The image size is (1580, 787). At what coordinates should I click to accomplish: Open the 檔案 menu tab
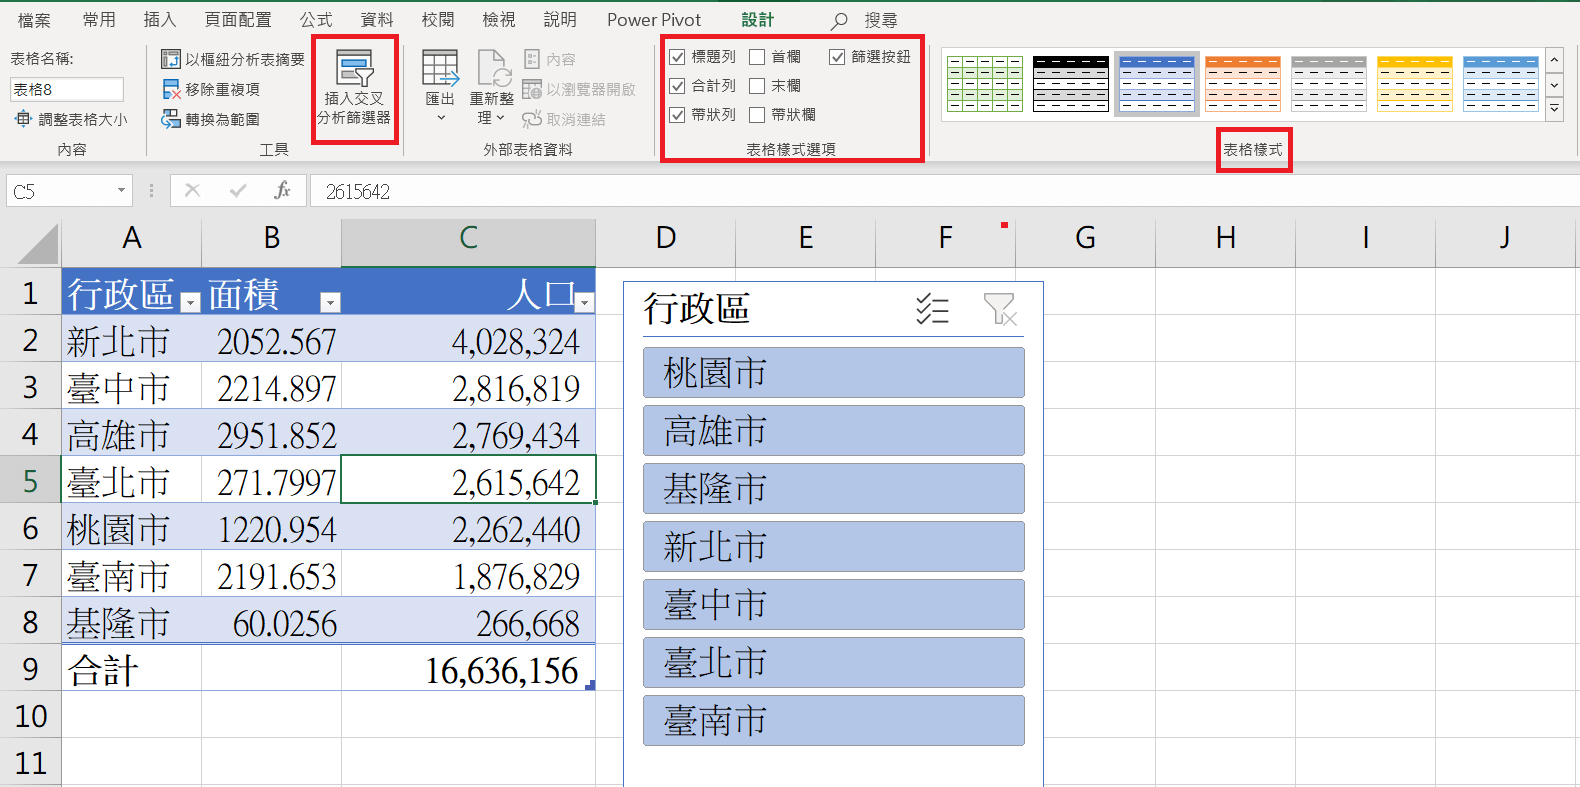point(34,20)
